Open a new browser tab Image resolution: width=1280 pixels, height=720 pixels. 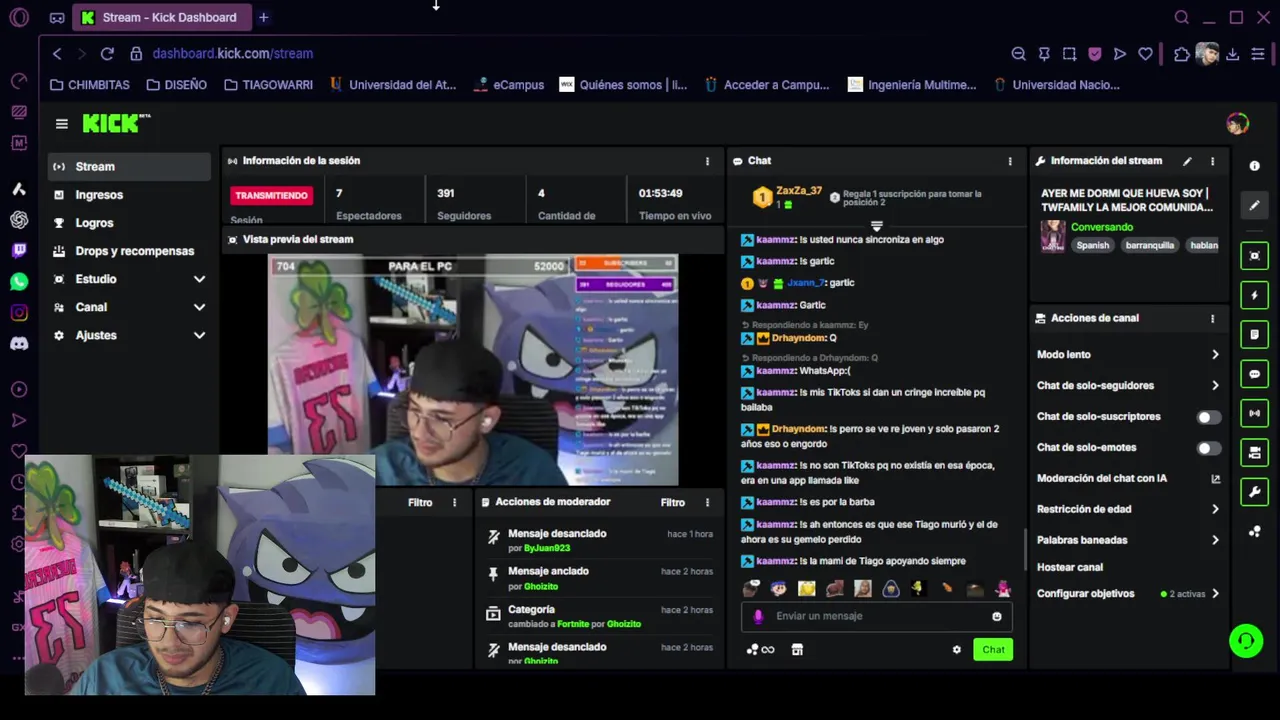coord(263,17)
